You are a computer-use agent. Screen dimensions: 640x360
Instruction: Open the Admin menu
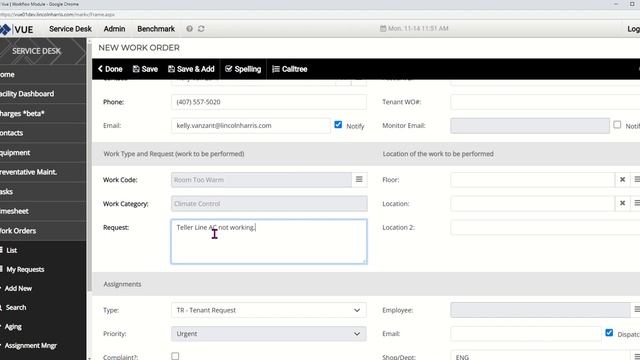(x=114, y=29)
